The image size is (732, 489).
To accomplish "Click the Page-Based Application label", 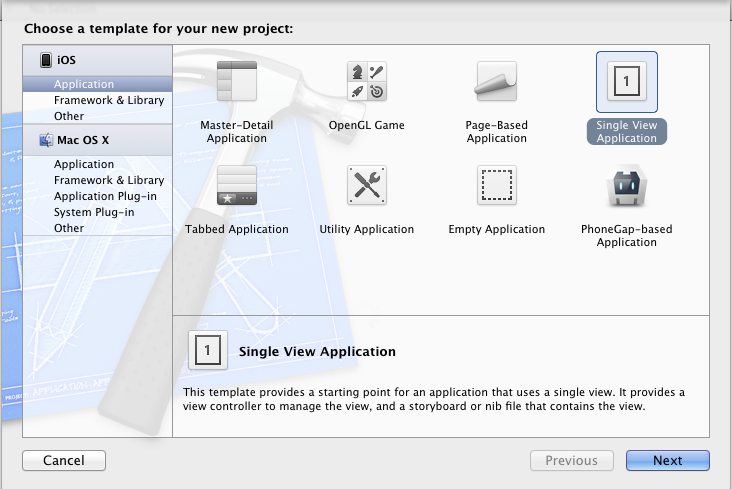I will [496, 132].
